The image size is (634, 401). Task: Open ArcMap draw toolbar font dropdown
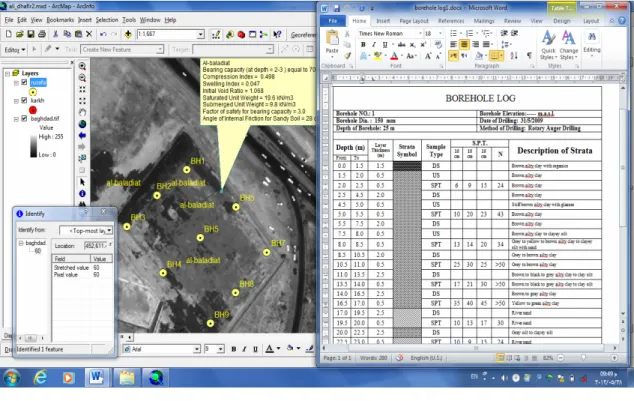pos(197,349)
